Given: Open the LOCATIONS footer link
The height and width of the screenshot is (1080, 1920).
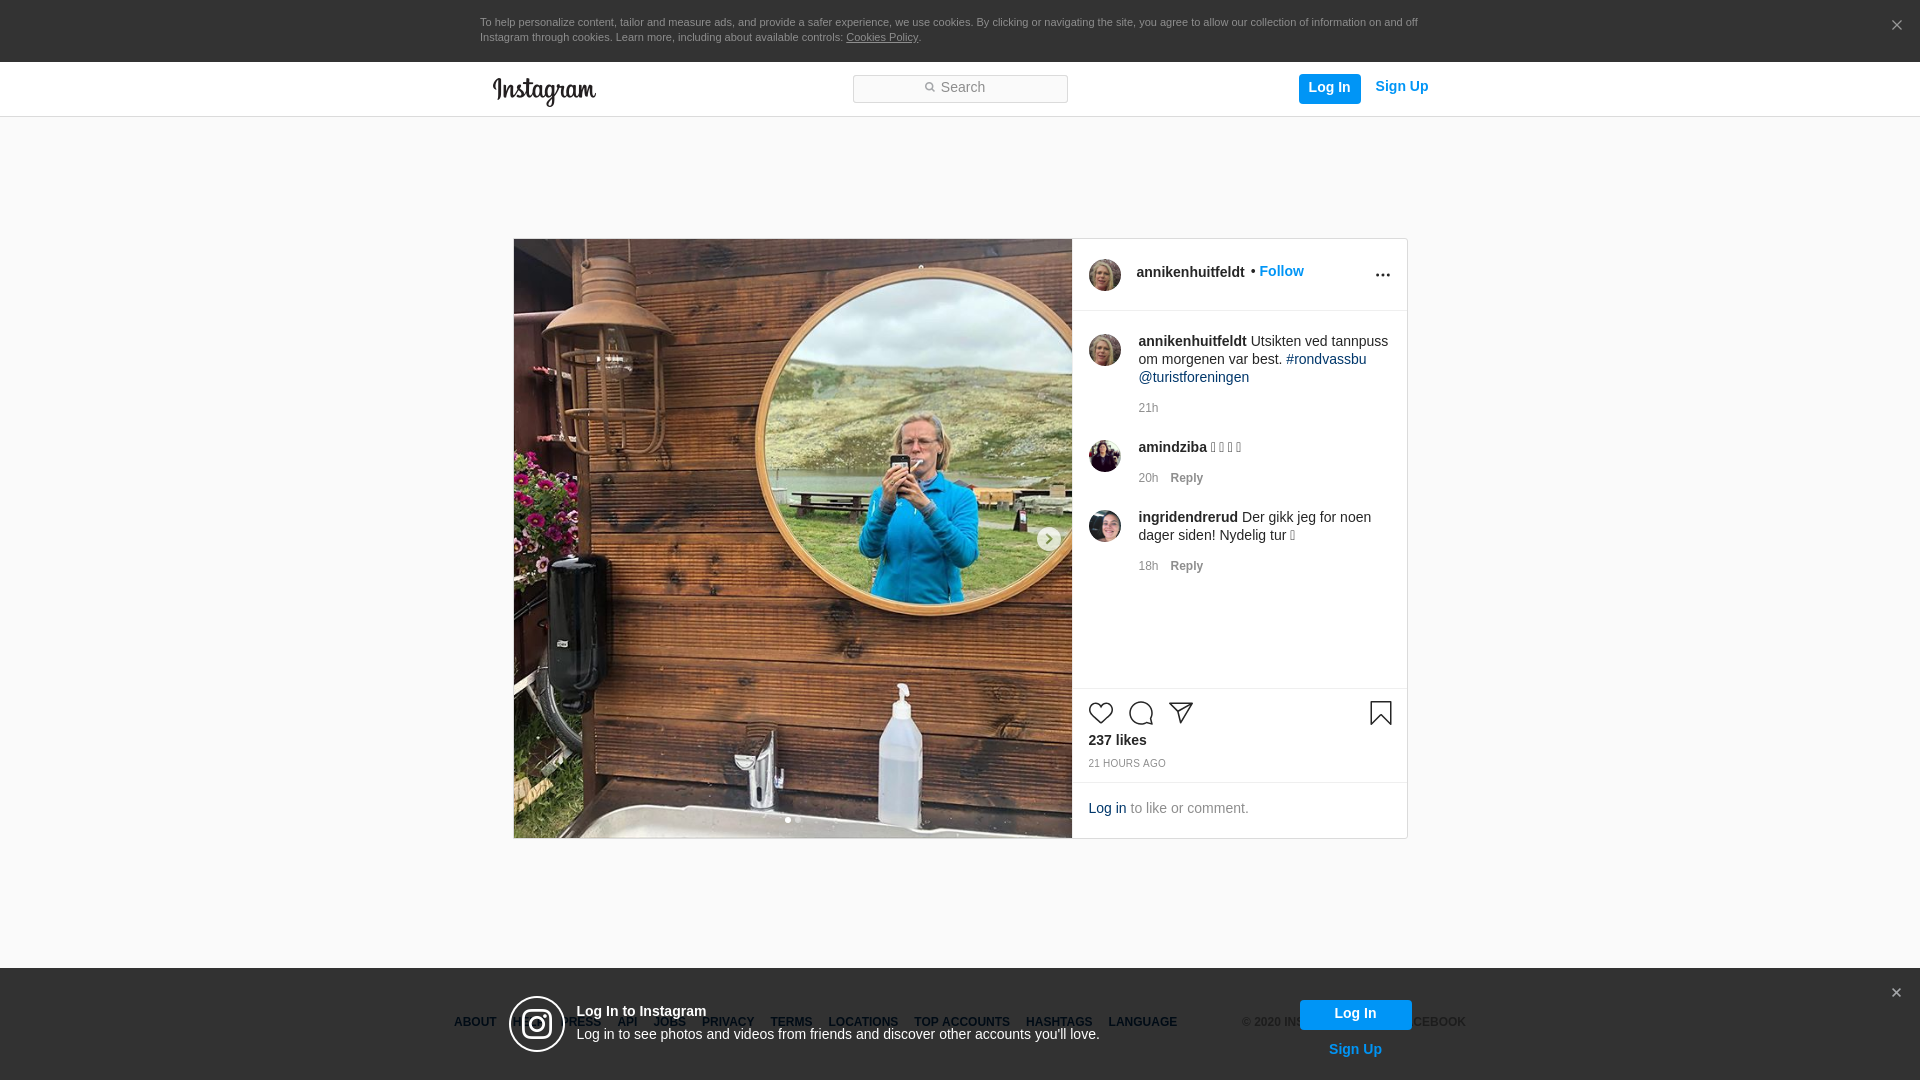Looking at the screenshot, I should [x=862, y=1022].
